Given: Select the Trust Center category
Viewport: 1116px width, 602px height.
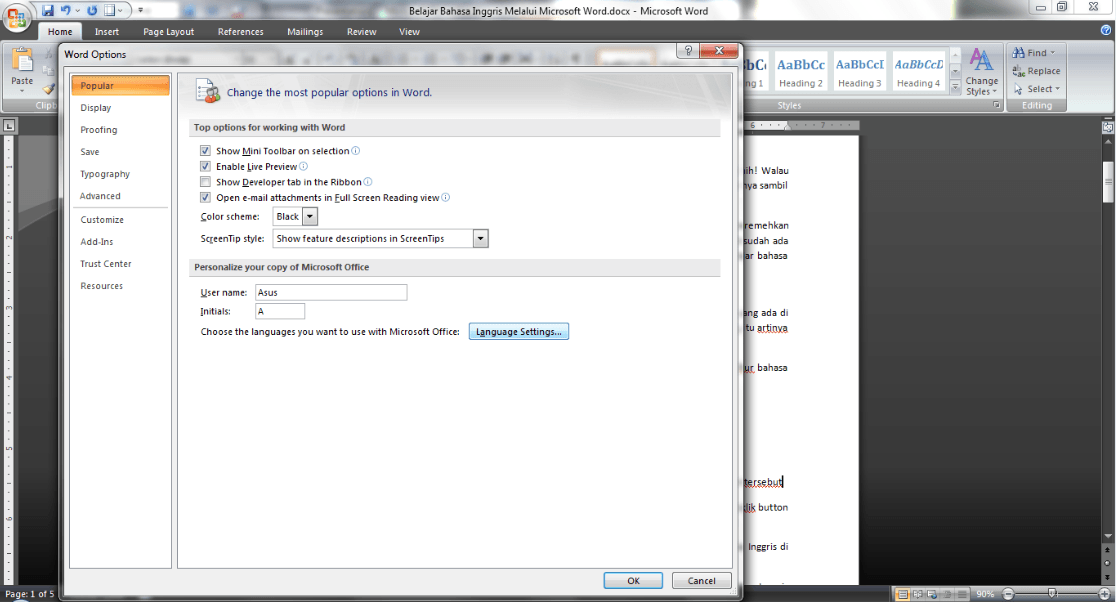Looking at the screenshot, I should click(x=120, y=263).
